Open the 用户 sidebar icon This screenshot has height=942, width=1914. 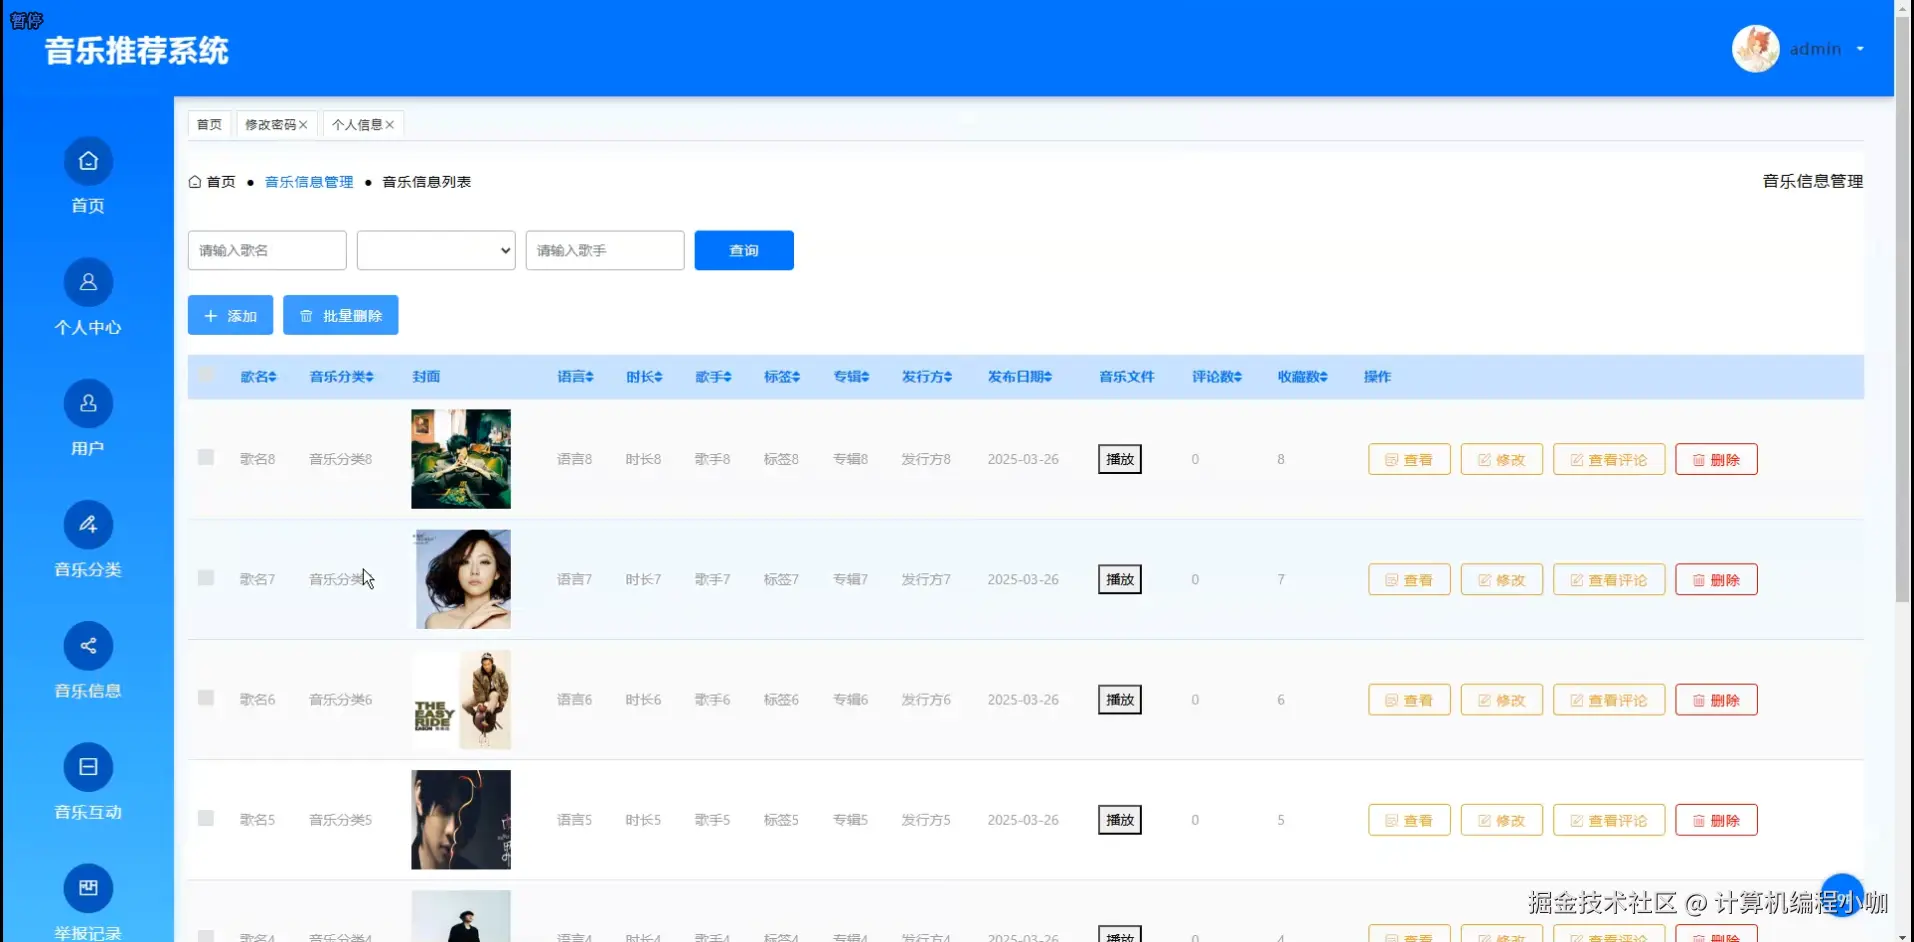tap(88, 403)
